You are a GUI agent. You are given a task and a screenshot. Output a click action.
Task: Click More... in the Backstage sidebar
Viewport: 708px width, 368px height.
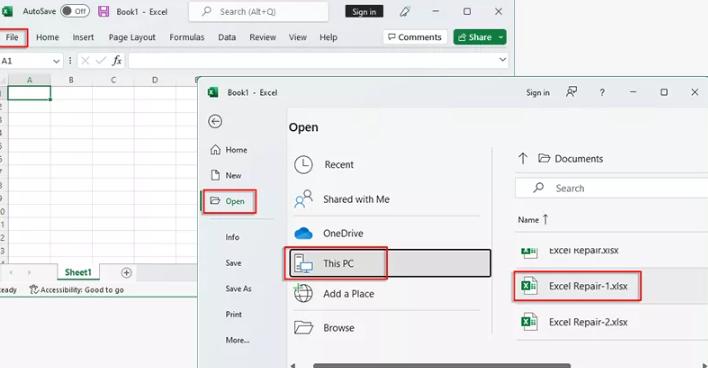[x=238, y=340]
